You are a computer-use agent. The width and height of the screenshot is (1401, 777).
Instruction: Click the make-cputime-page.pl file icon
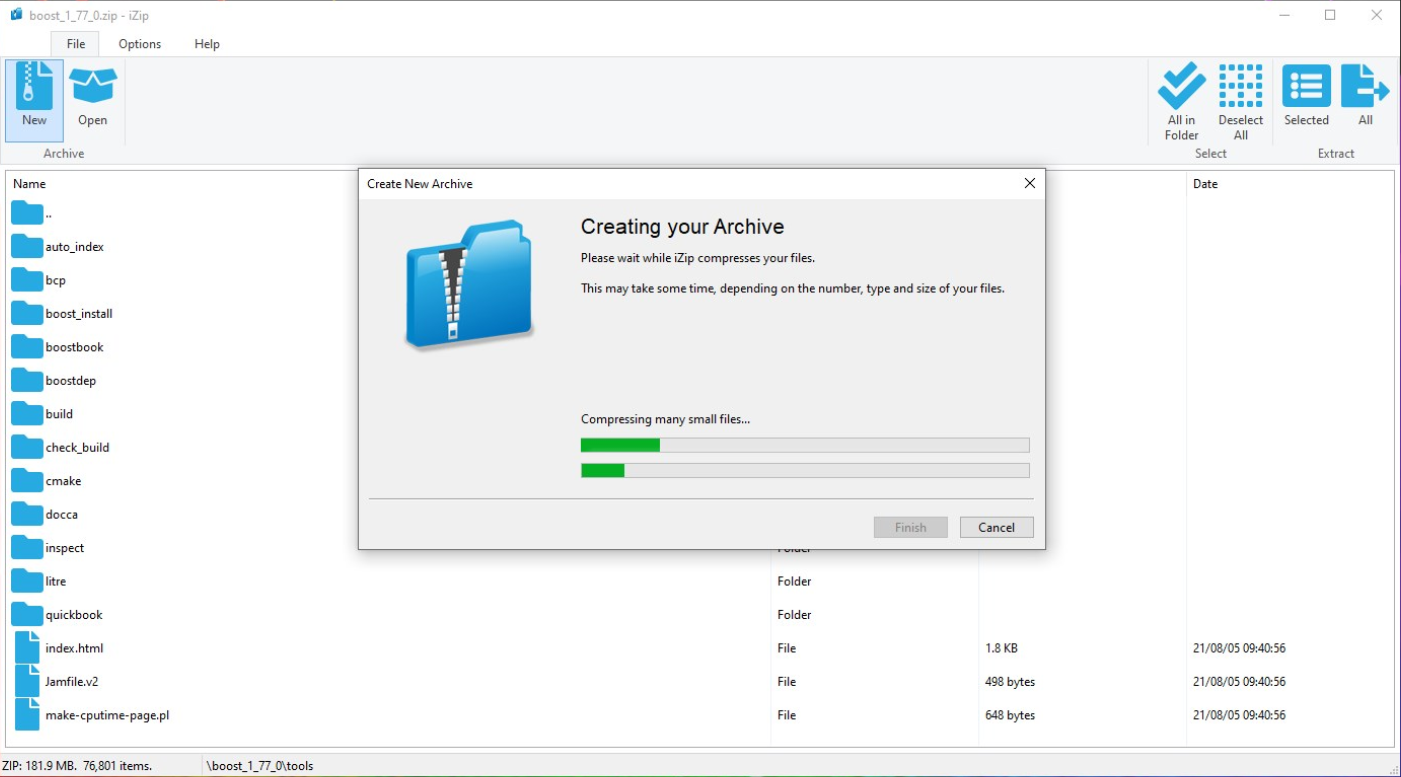click(27, 715)
